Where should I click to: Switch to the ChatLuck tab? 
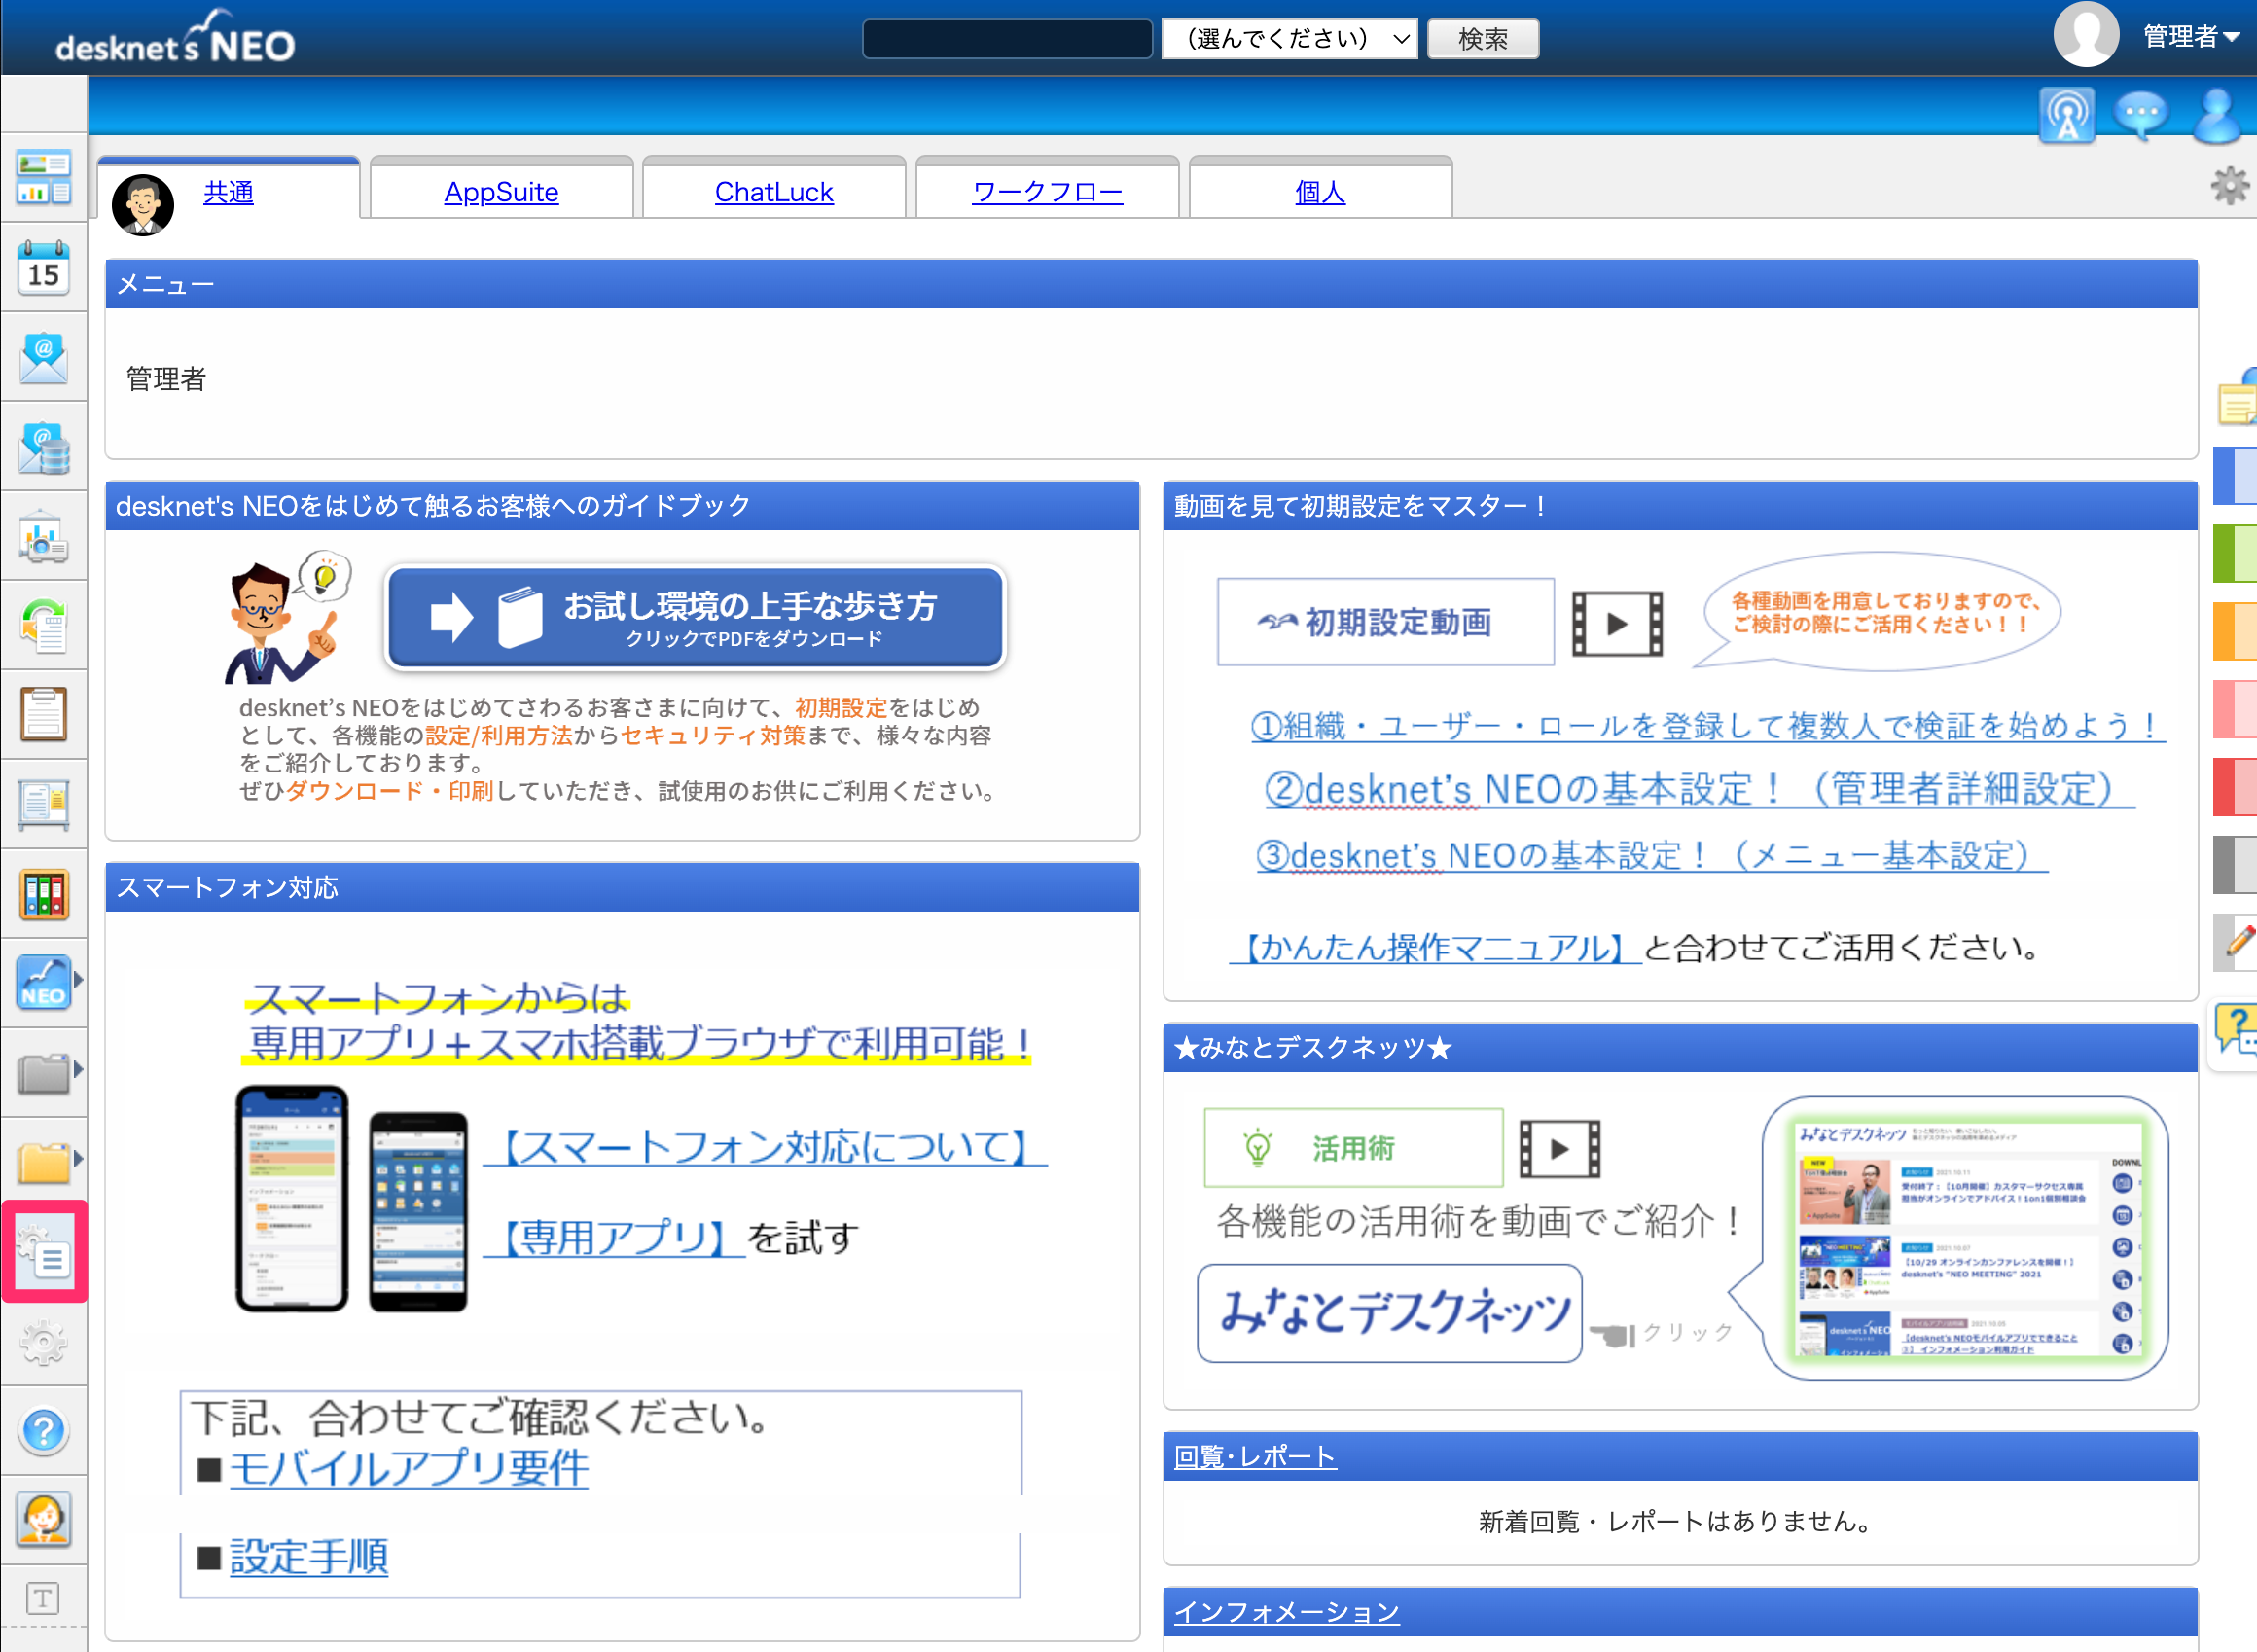774,192
